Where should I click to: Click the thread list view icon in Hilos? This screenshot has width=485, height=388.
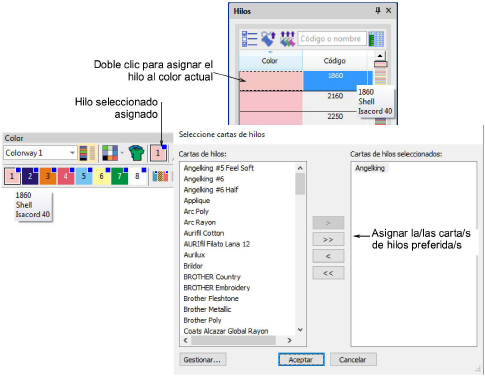pyautogui.click(x=249, y=39)
